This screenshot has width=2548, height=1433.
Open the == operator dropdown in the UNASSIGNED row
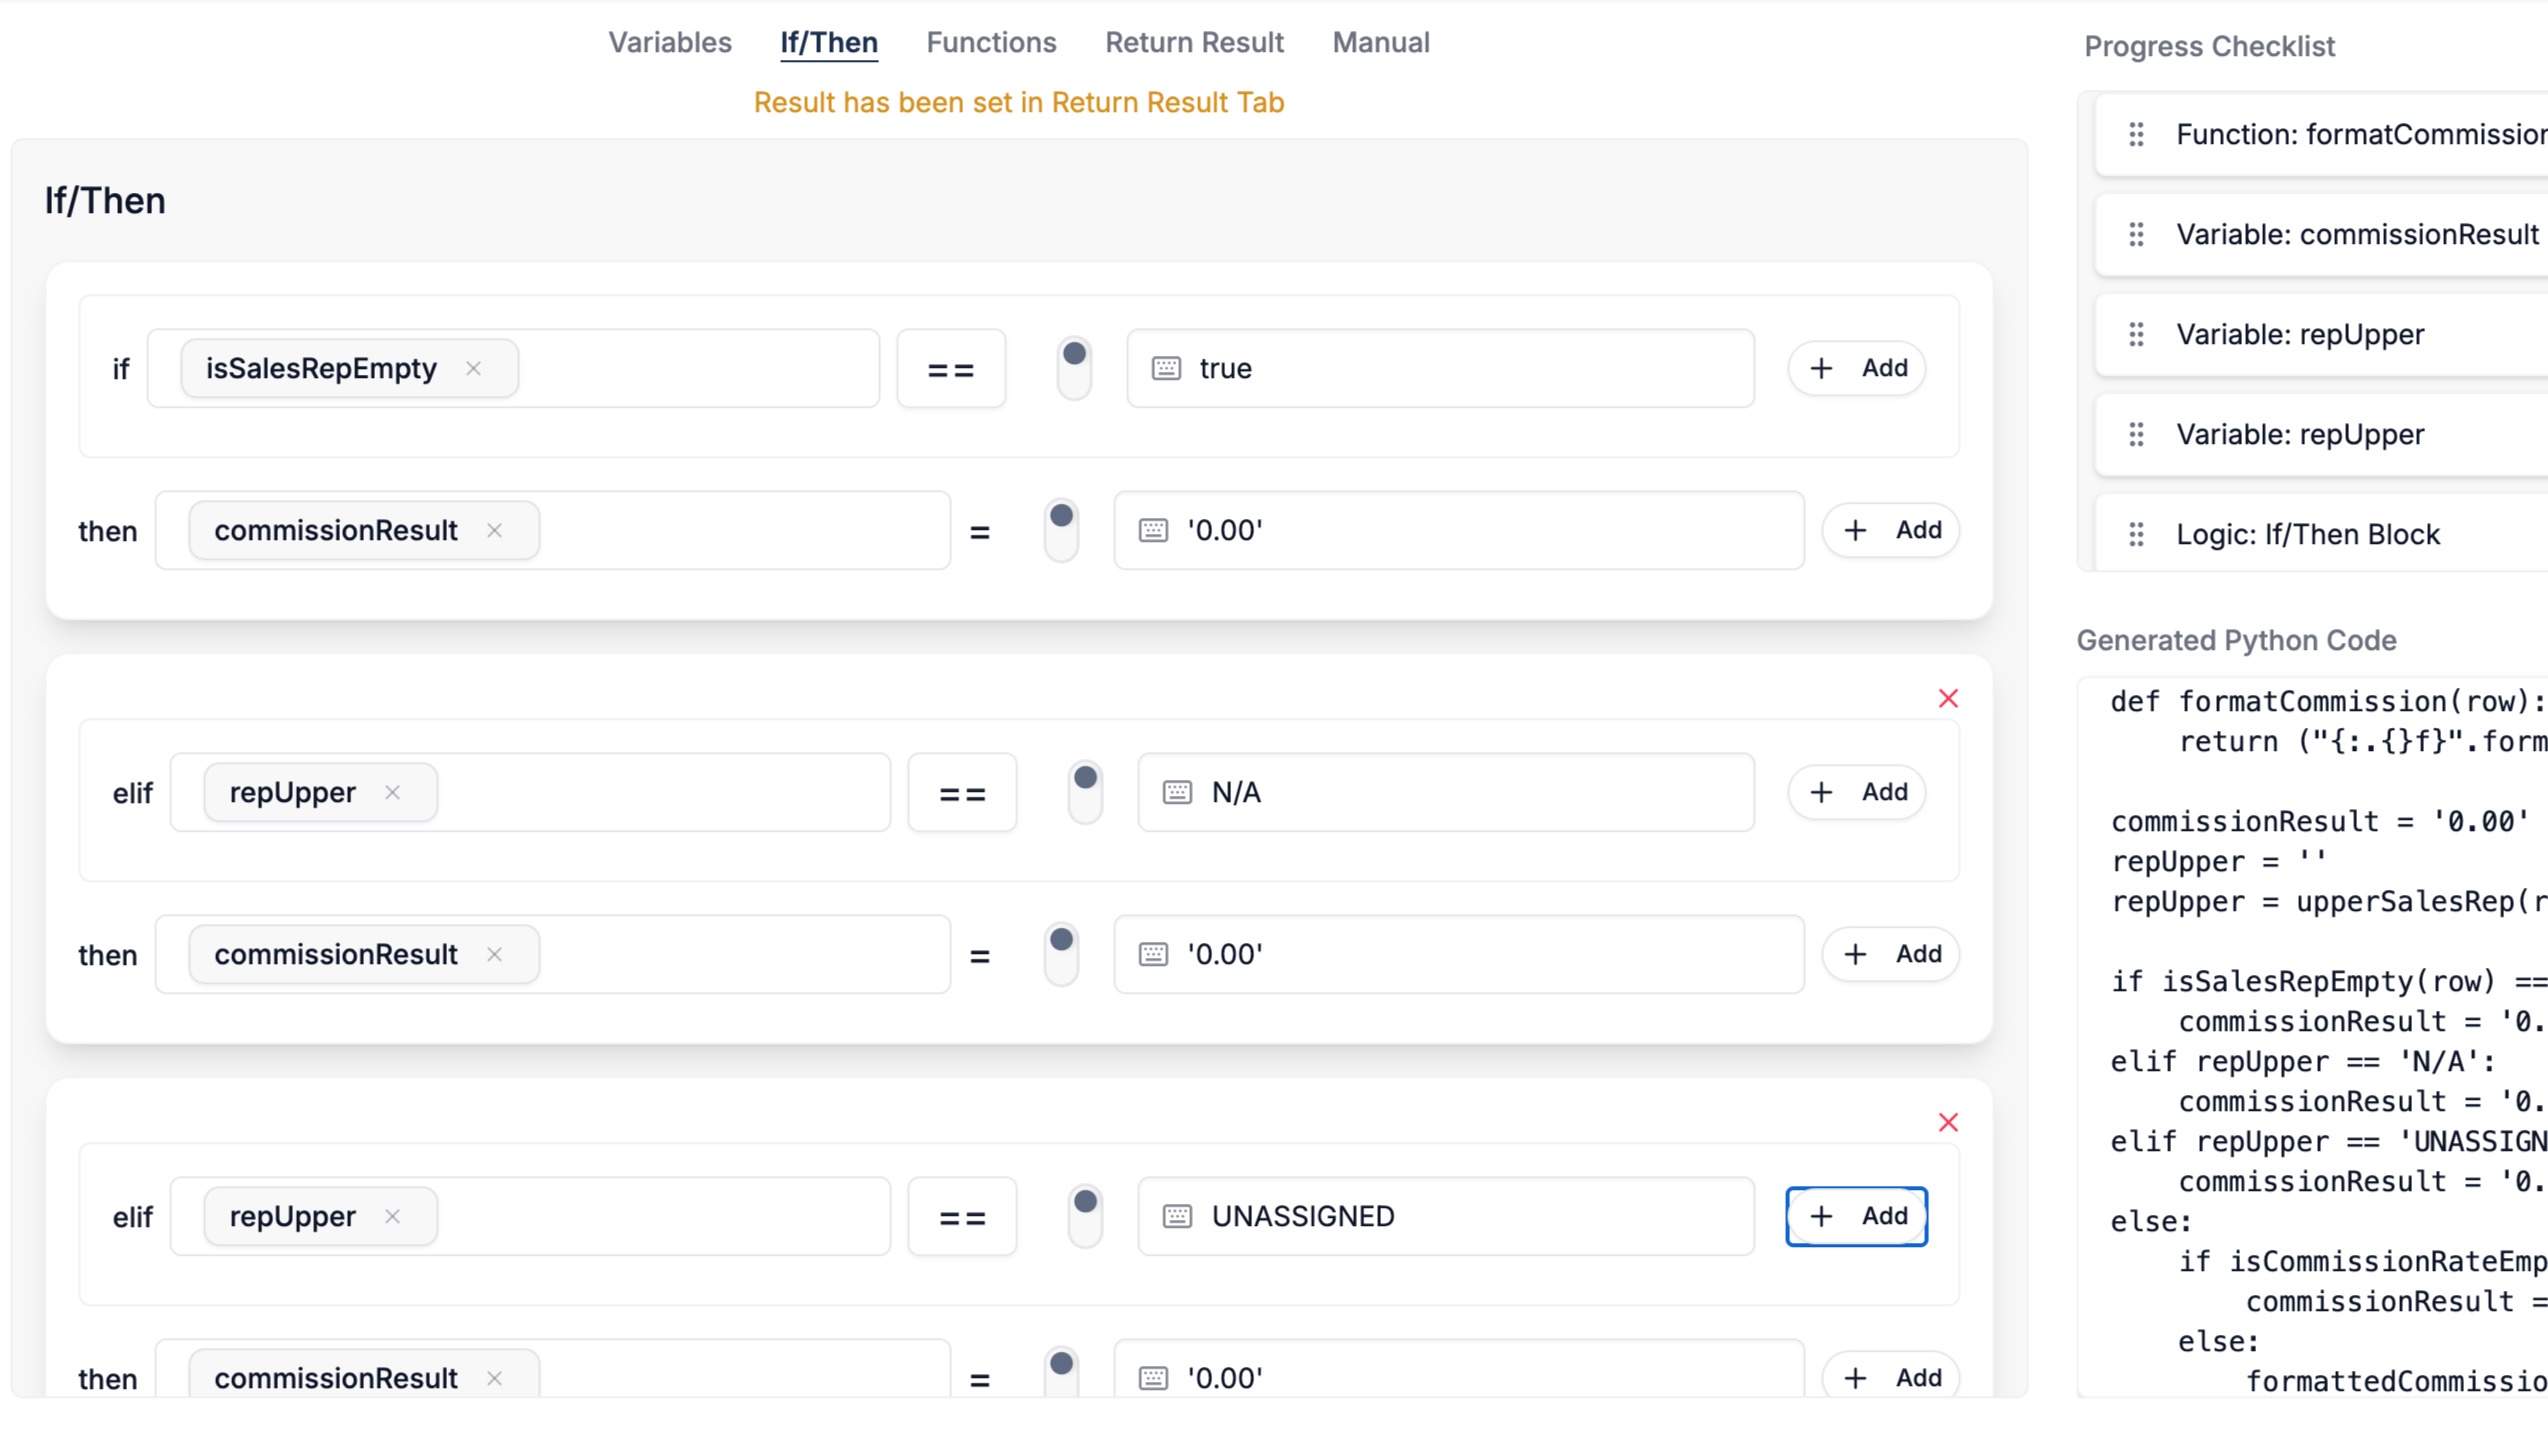(x=961, y=1217)
